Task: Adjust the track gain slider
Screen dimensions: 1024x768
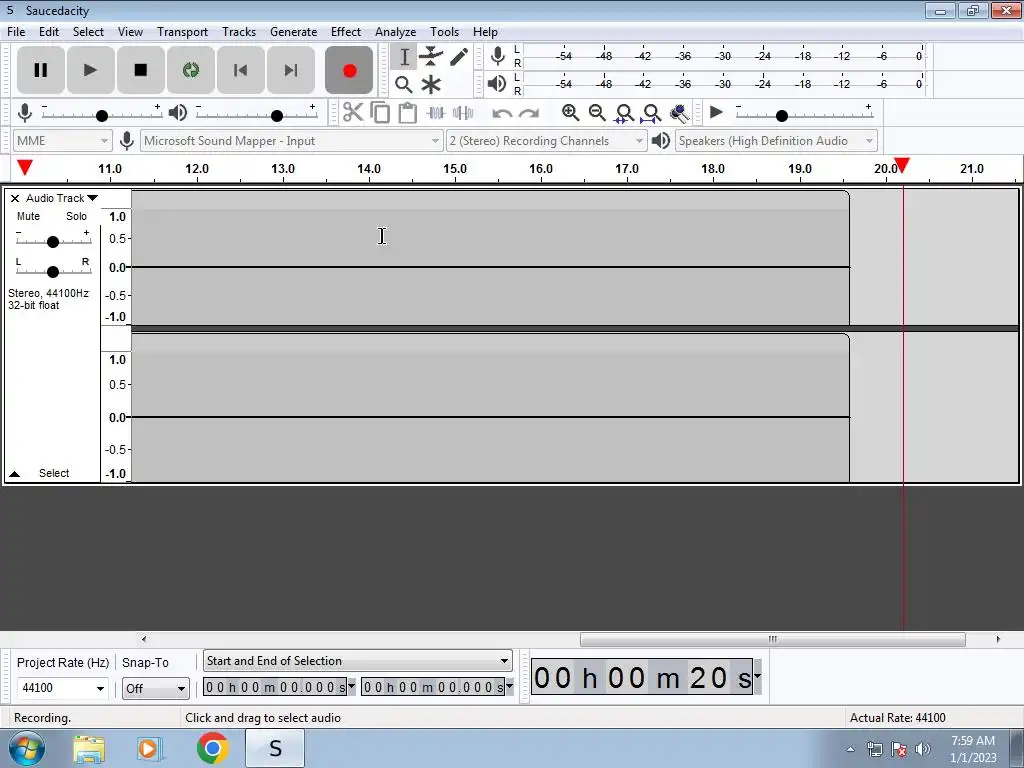Action: click(x=53, y=241)
